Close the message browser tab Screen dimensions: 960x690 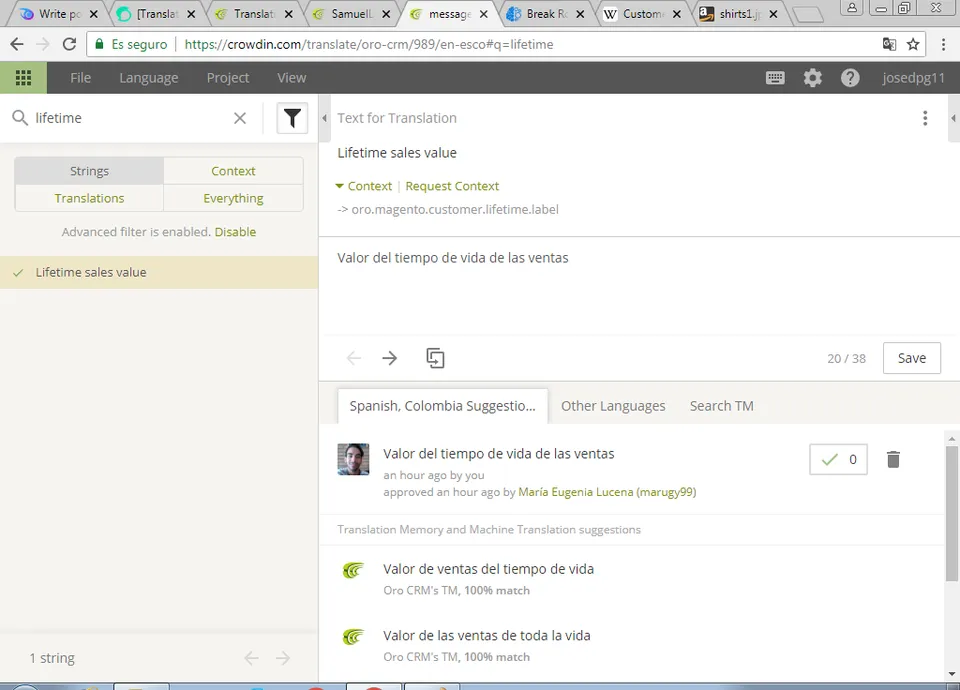pos(484,14)
